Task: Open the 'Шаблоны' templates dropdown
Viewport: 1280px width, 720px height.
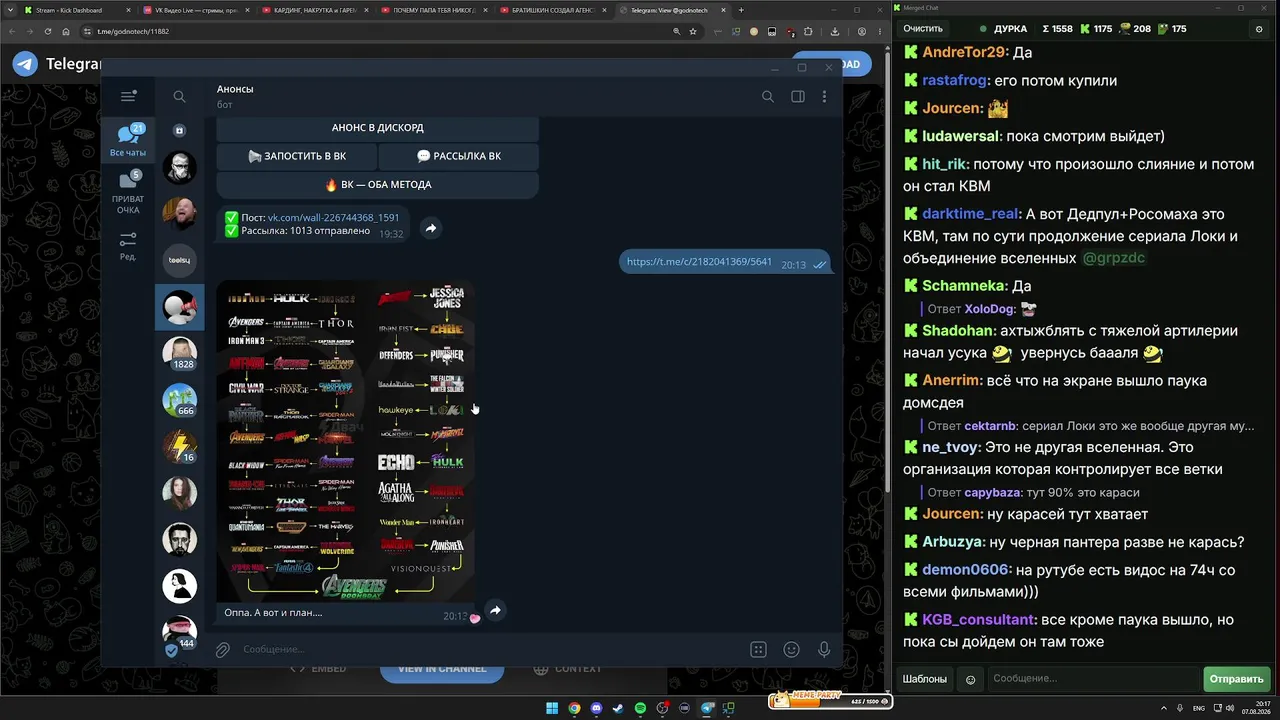Action: tap(925, 679)
